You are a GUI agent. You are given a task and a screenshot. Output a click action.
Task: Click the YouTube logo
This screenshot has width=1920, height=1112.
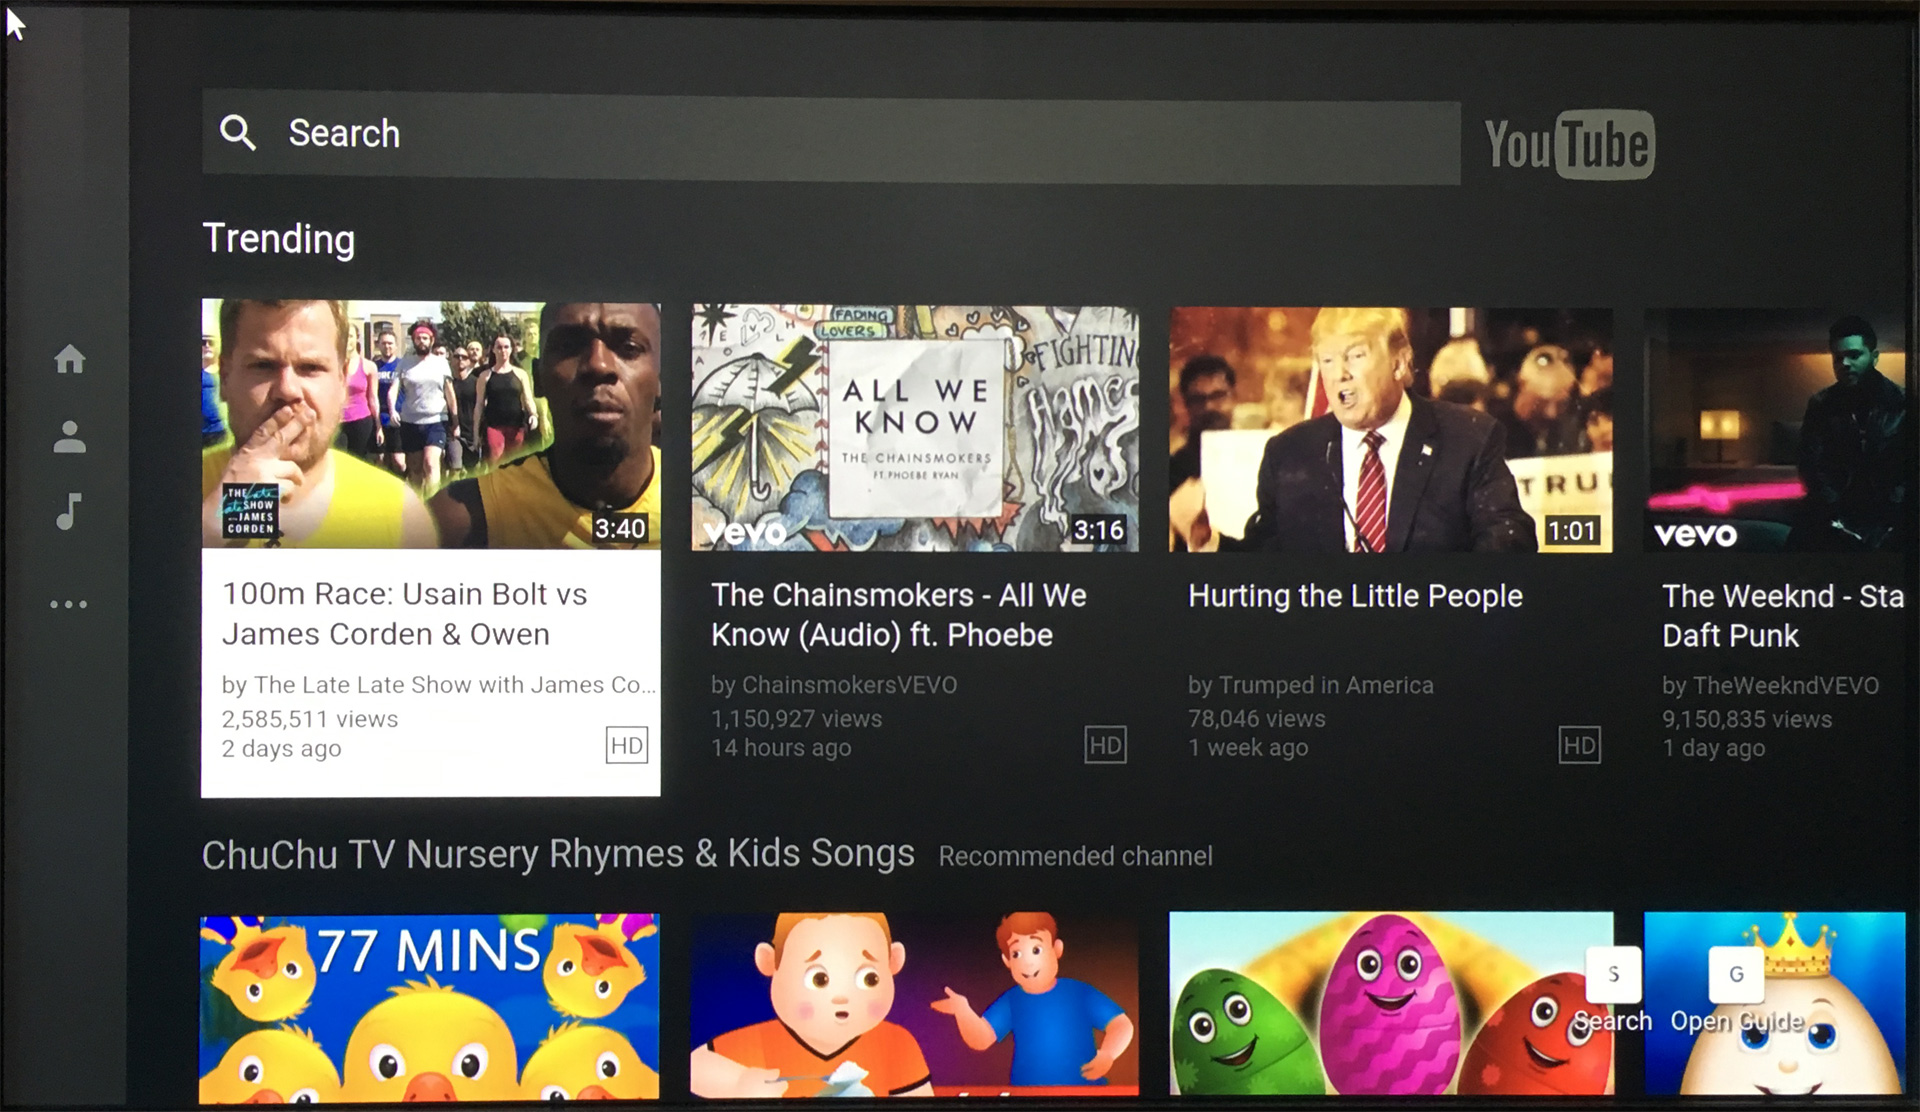click(1569, 144)
